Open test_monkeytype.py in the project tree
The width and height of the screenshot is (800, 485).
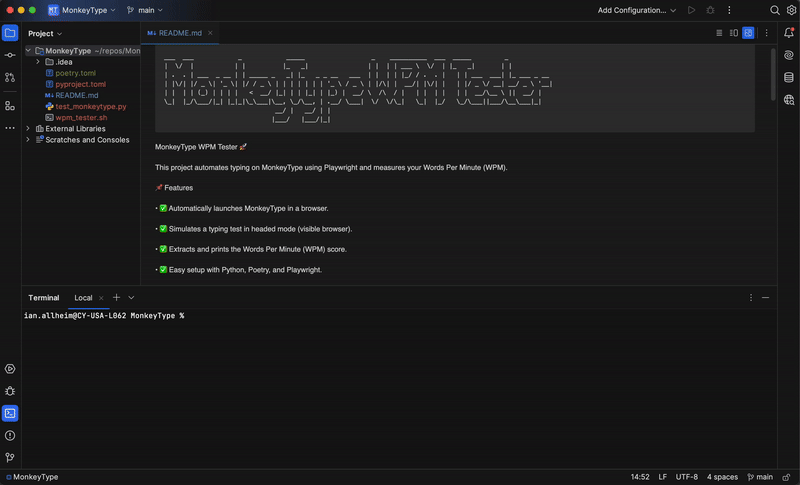point(90,107)
